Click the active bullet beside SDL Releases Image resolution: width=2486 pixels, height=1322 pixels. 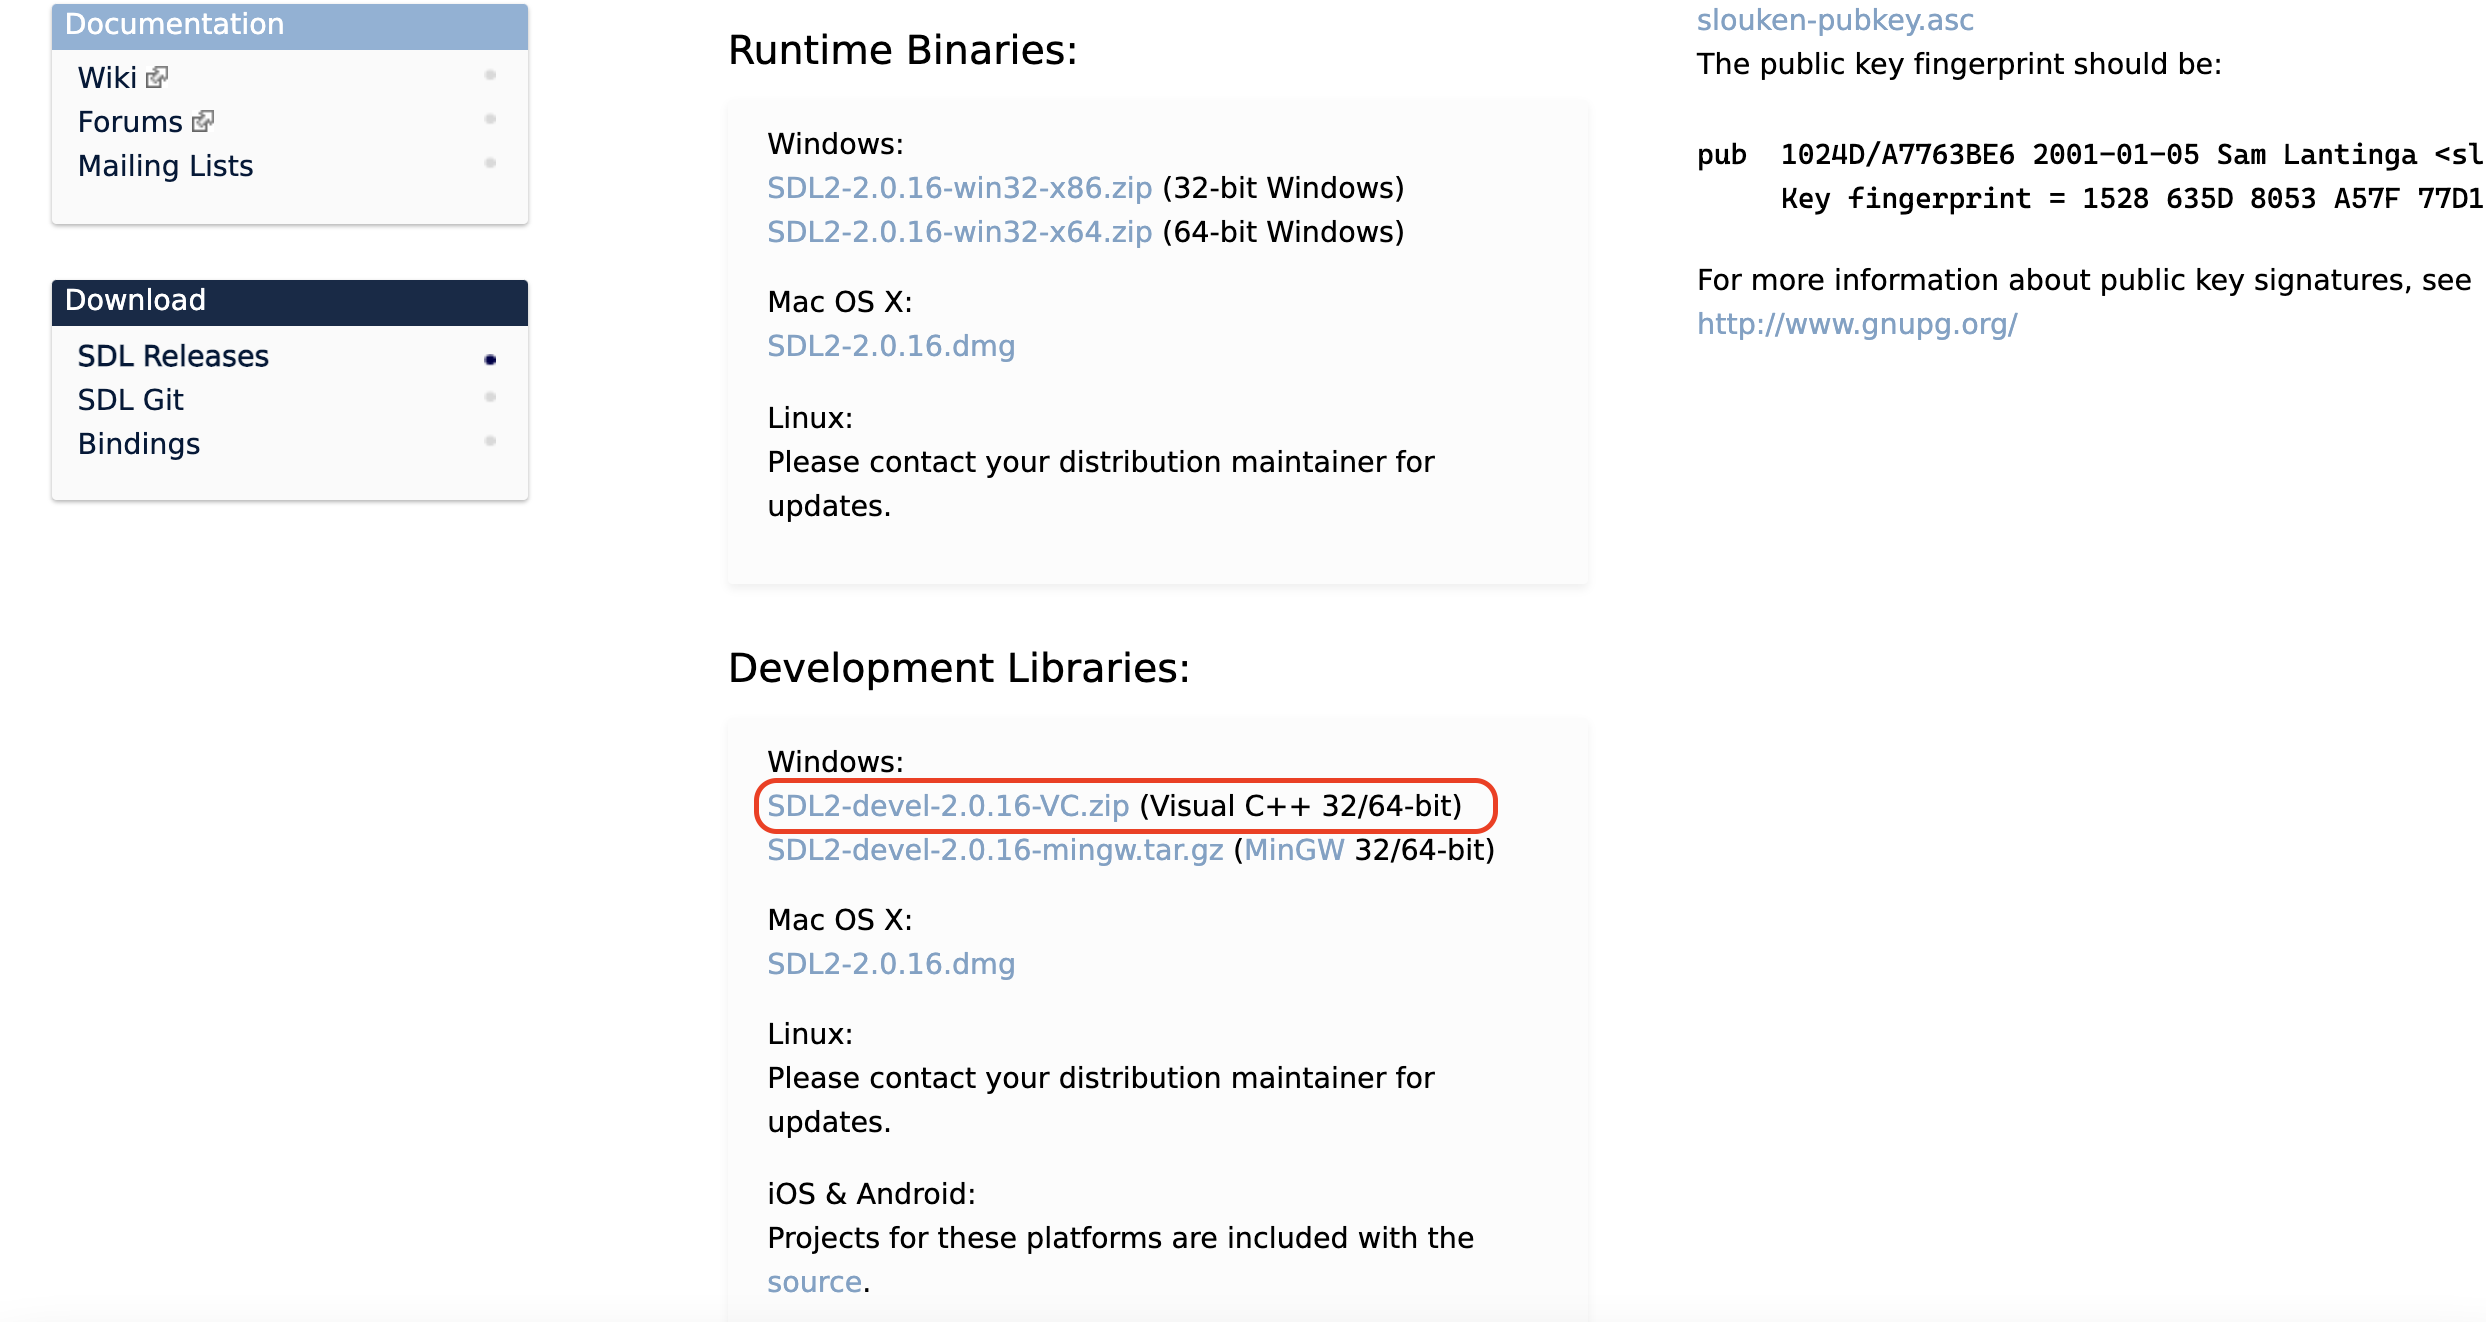pos(490,360)
